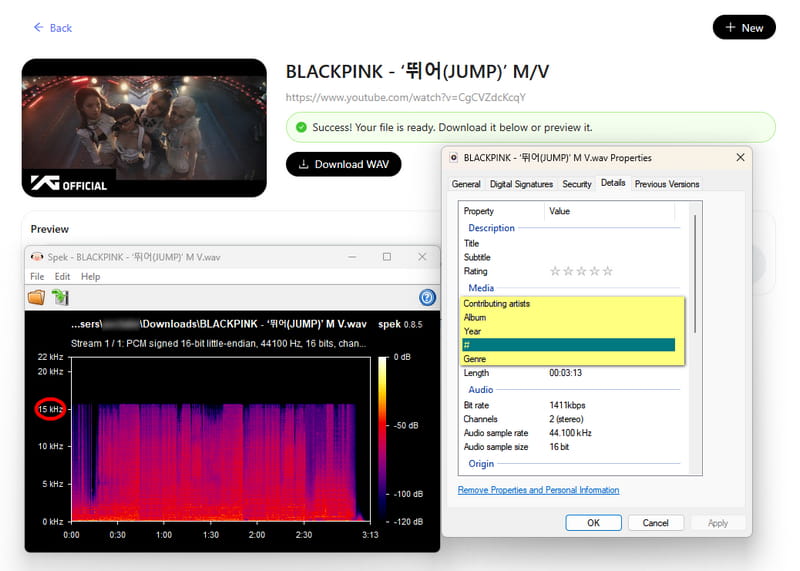Select the Album property row
The width and height of the screenshot is (800, 571).
(571, 317)
